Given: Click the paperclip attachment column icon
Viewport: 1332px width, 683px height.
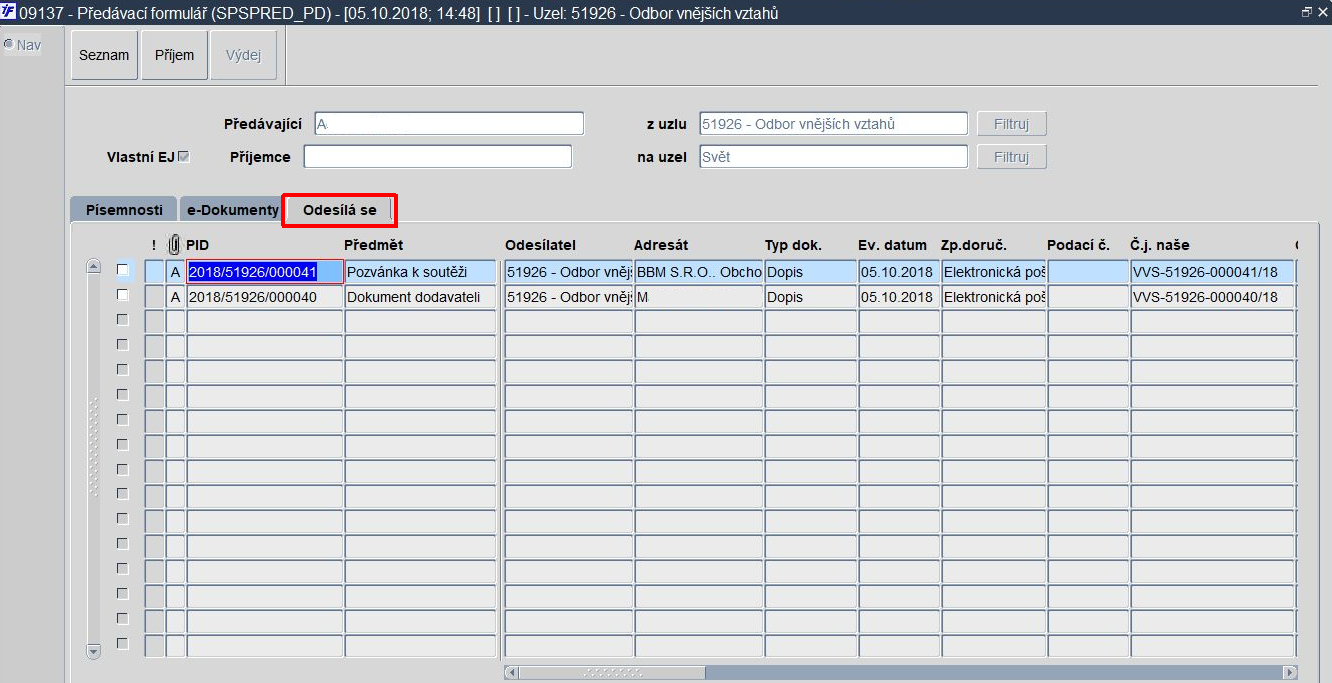Looking at the screenshot, I should point(175,244).
